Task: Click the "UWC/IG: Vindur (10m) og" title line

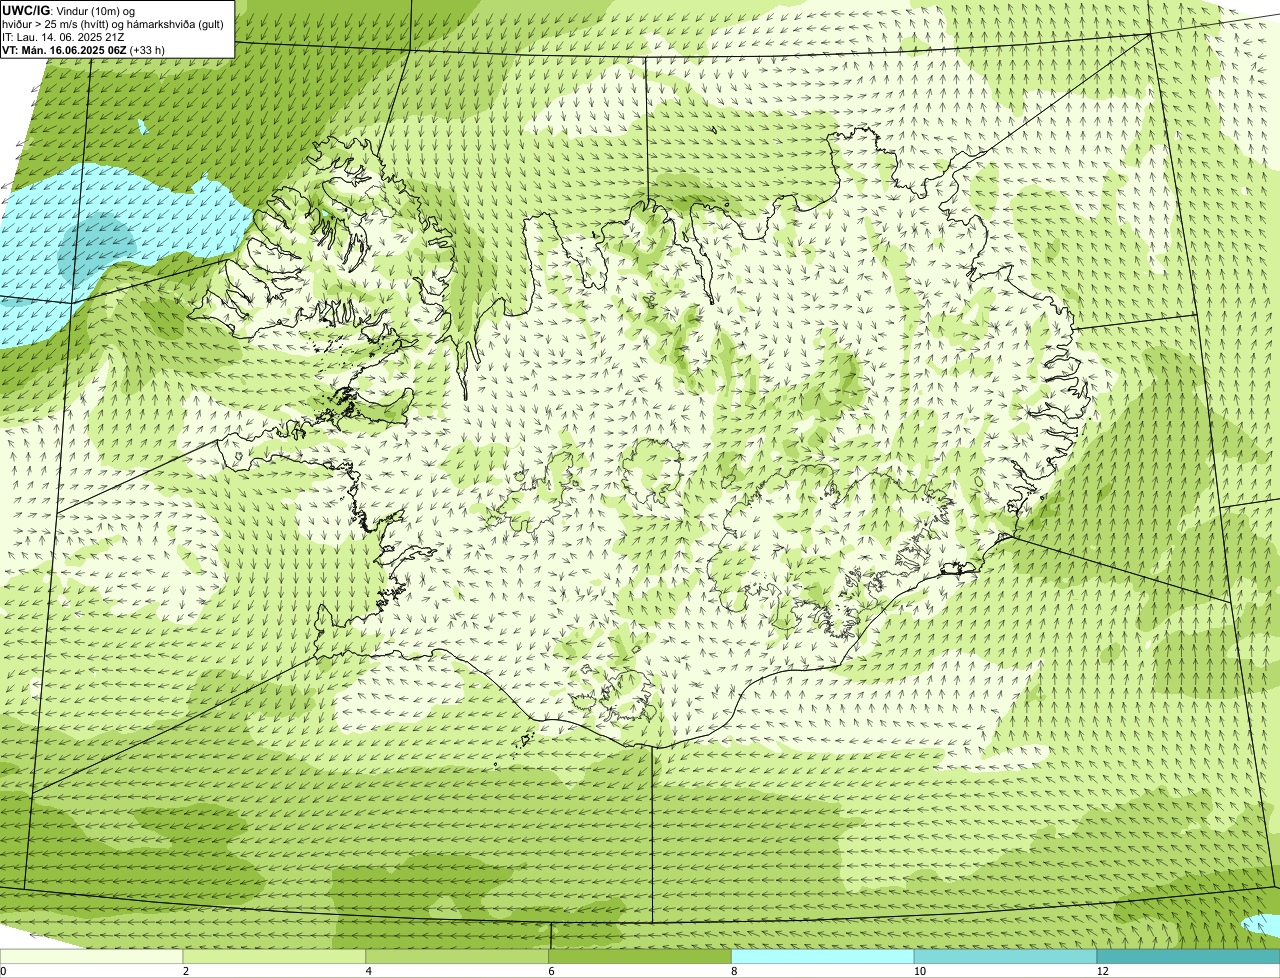Action: (68, 11)
